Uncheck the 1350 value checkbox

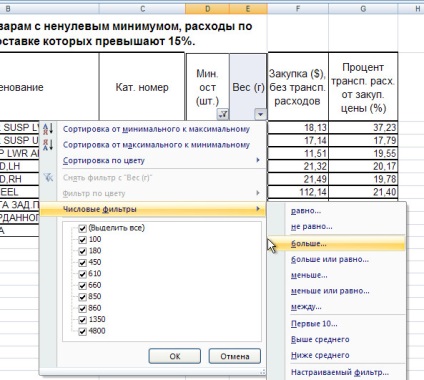pos(82,320)
